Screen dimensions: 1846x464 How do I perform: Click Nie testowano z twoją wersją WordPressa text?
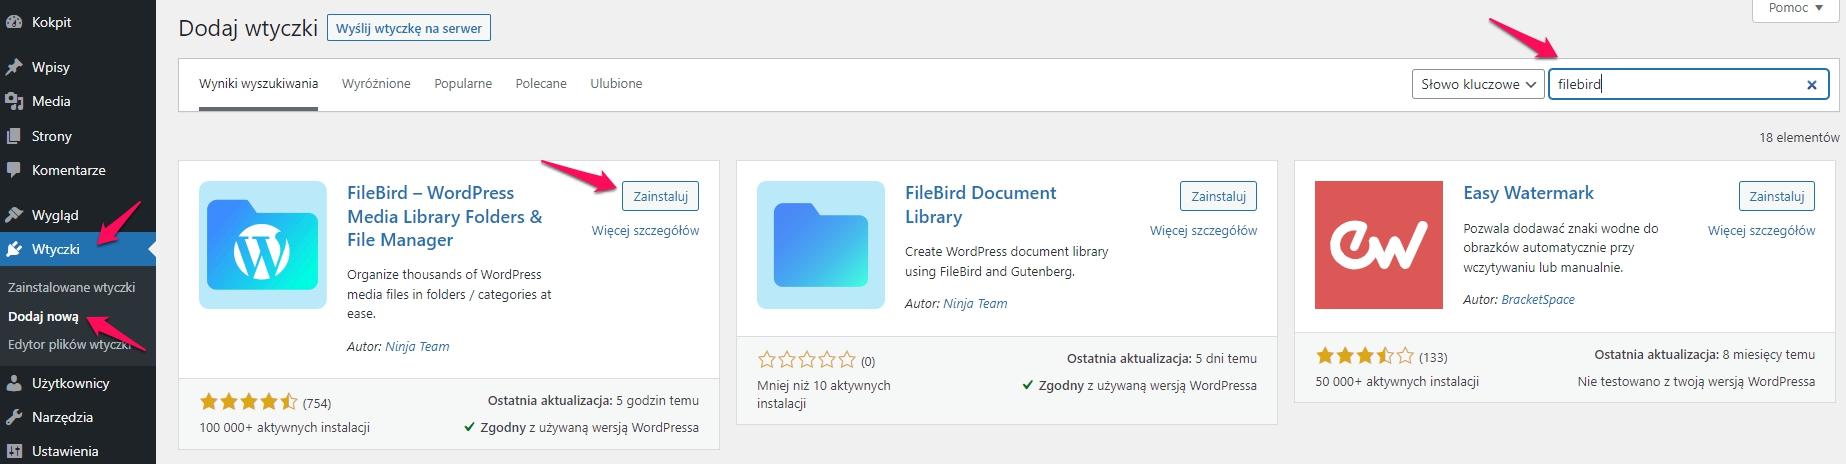[x=1696, y=382]
